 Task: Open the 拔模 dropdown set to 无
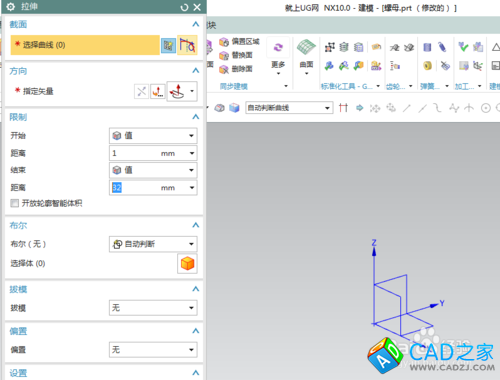click(x=153, y=308)
